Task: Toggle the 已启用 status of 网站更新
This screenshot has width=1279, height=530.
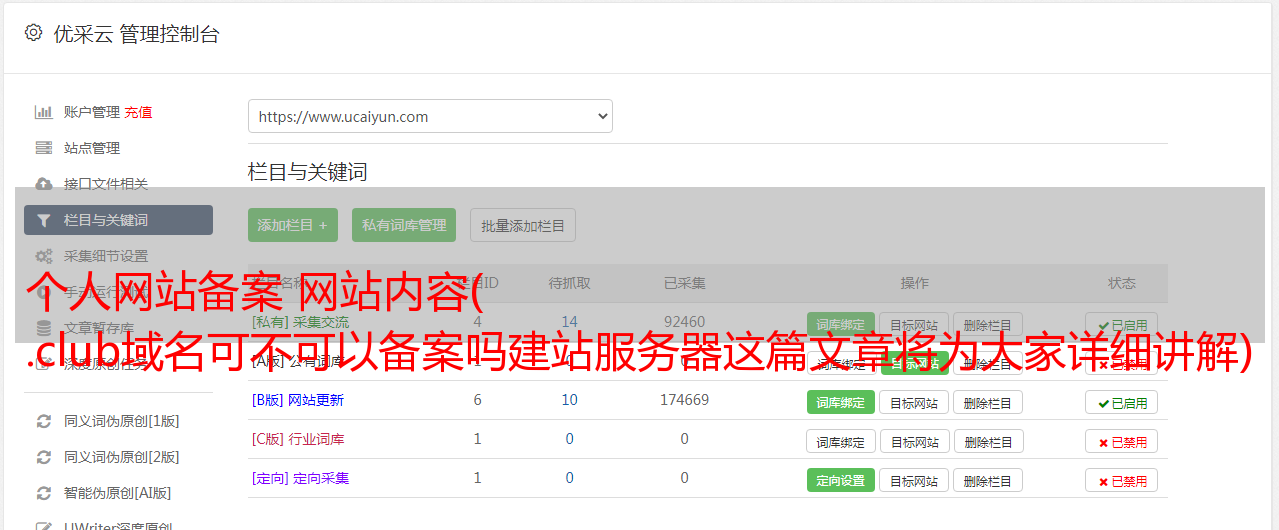Action: click(x=1122, y=402)
